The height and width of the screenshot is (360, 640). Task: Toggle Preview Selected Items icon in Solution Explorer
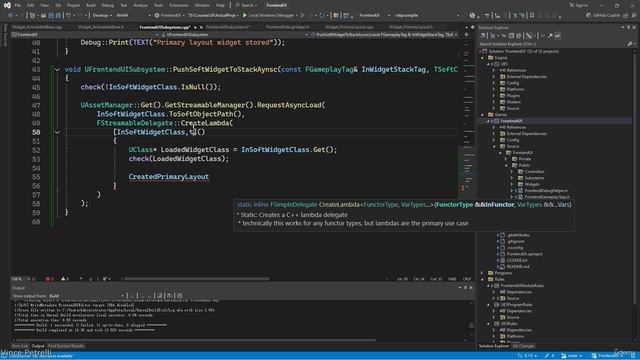558,36
